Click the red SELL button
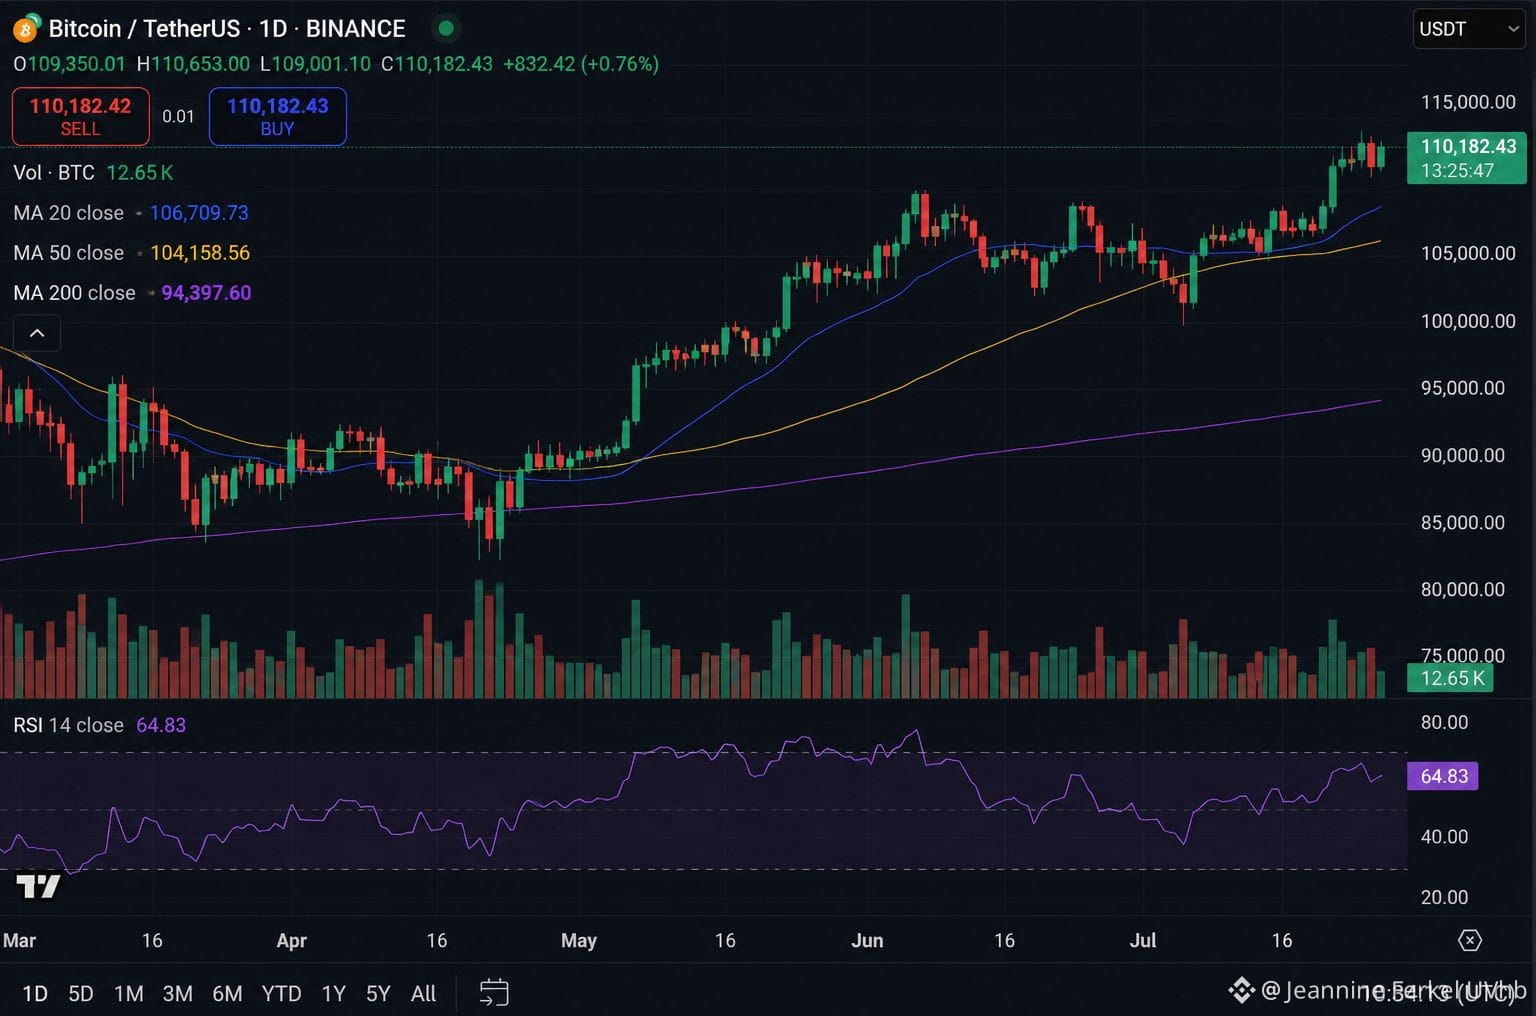Image resolution: width=1536 pixels, height=1016 pixels. point(80,116)
